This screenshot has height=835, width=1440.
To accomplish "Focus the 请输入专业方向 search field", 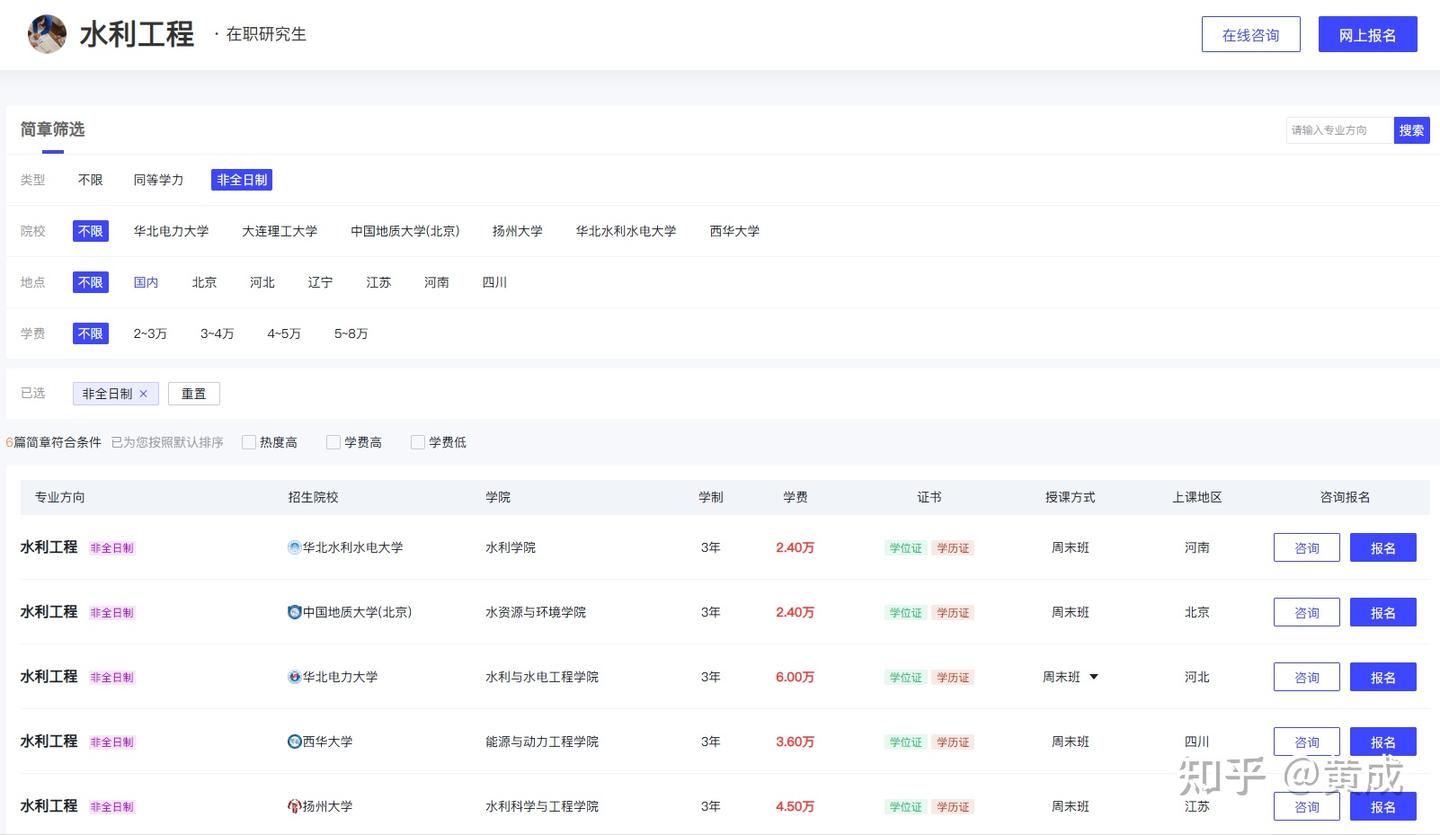I will coord(1340,130).
